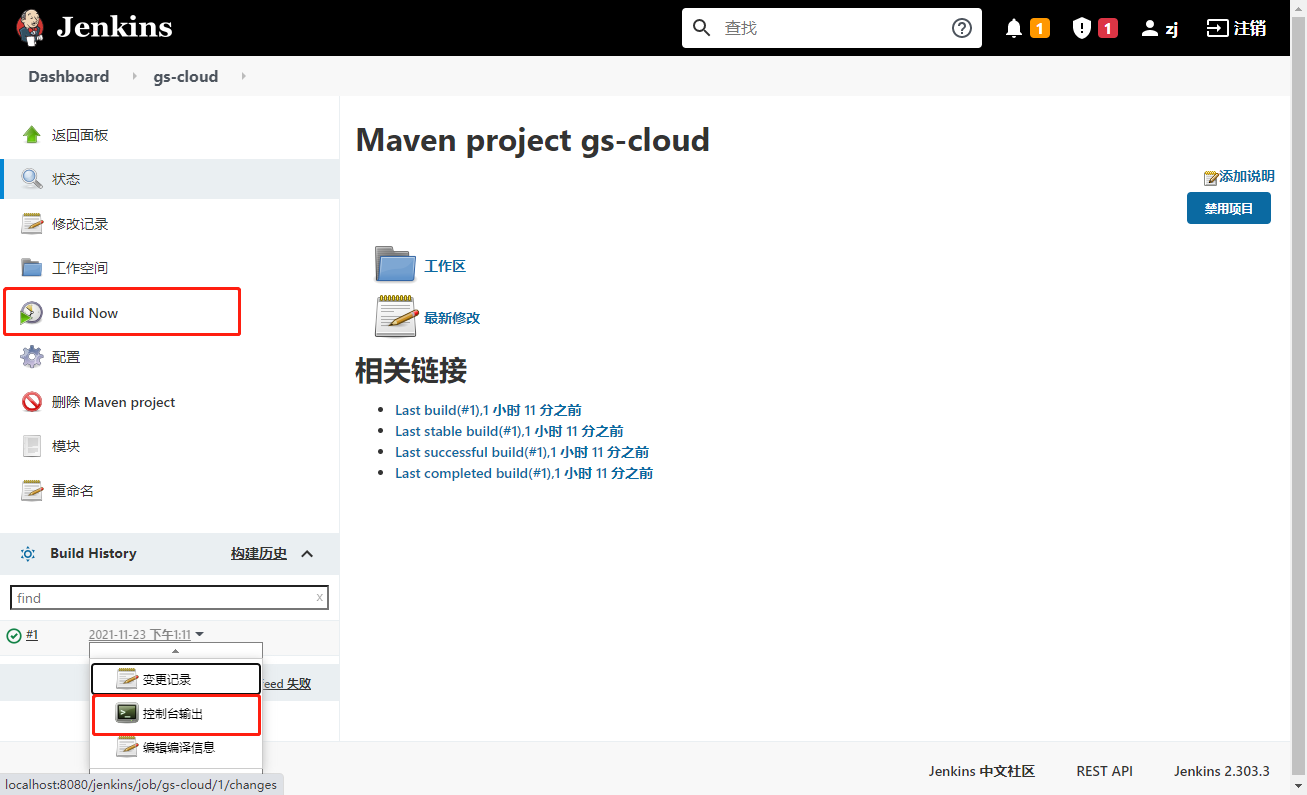Expand breadcrumb arrow after gs-cloud
This screenshot has width=1307, height=795.
(x=243, y=77)
